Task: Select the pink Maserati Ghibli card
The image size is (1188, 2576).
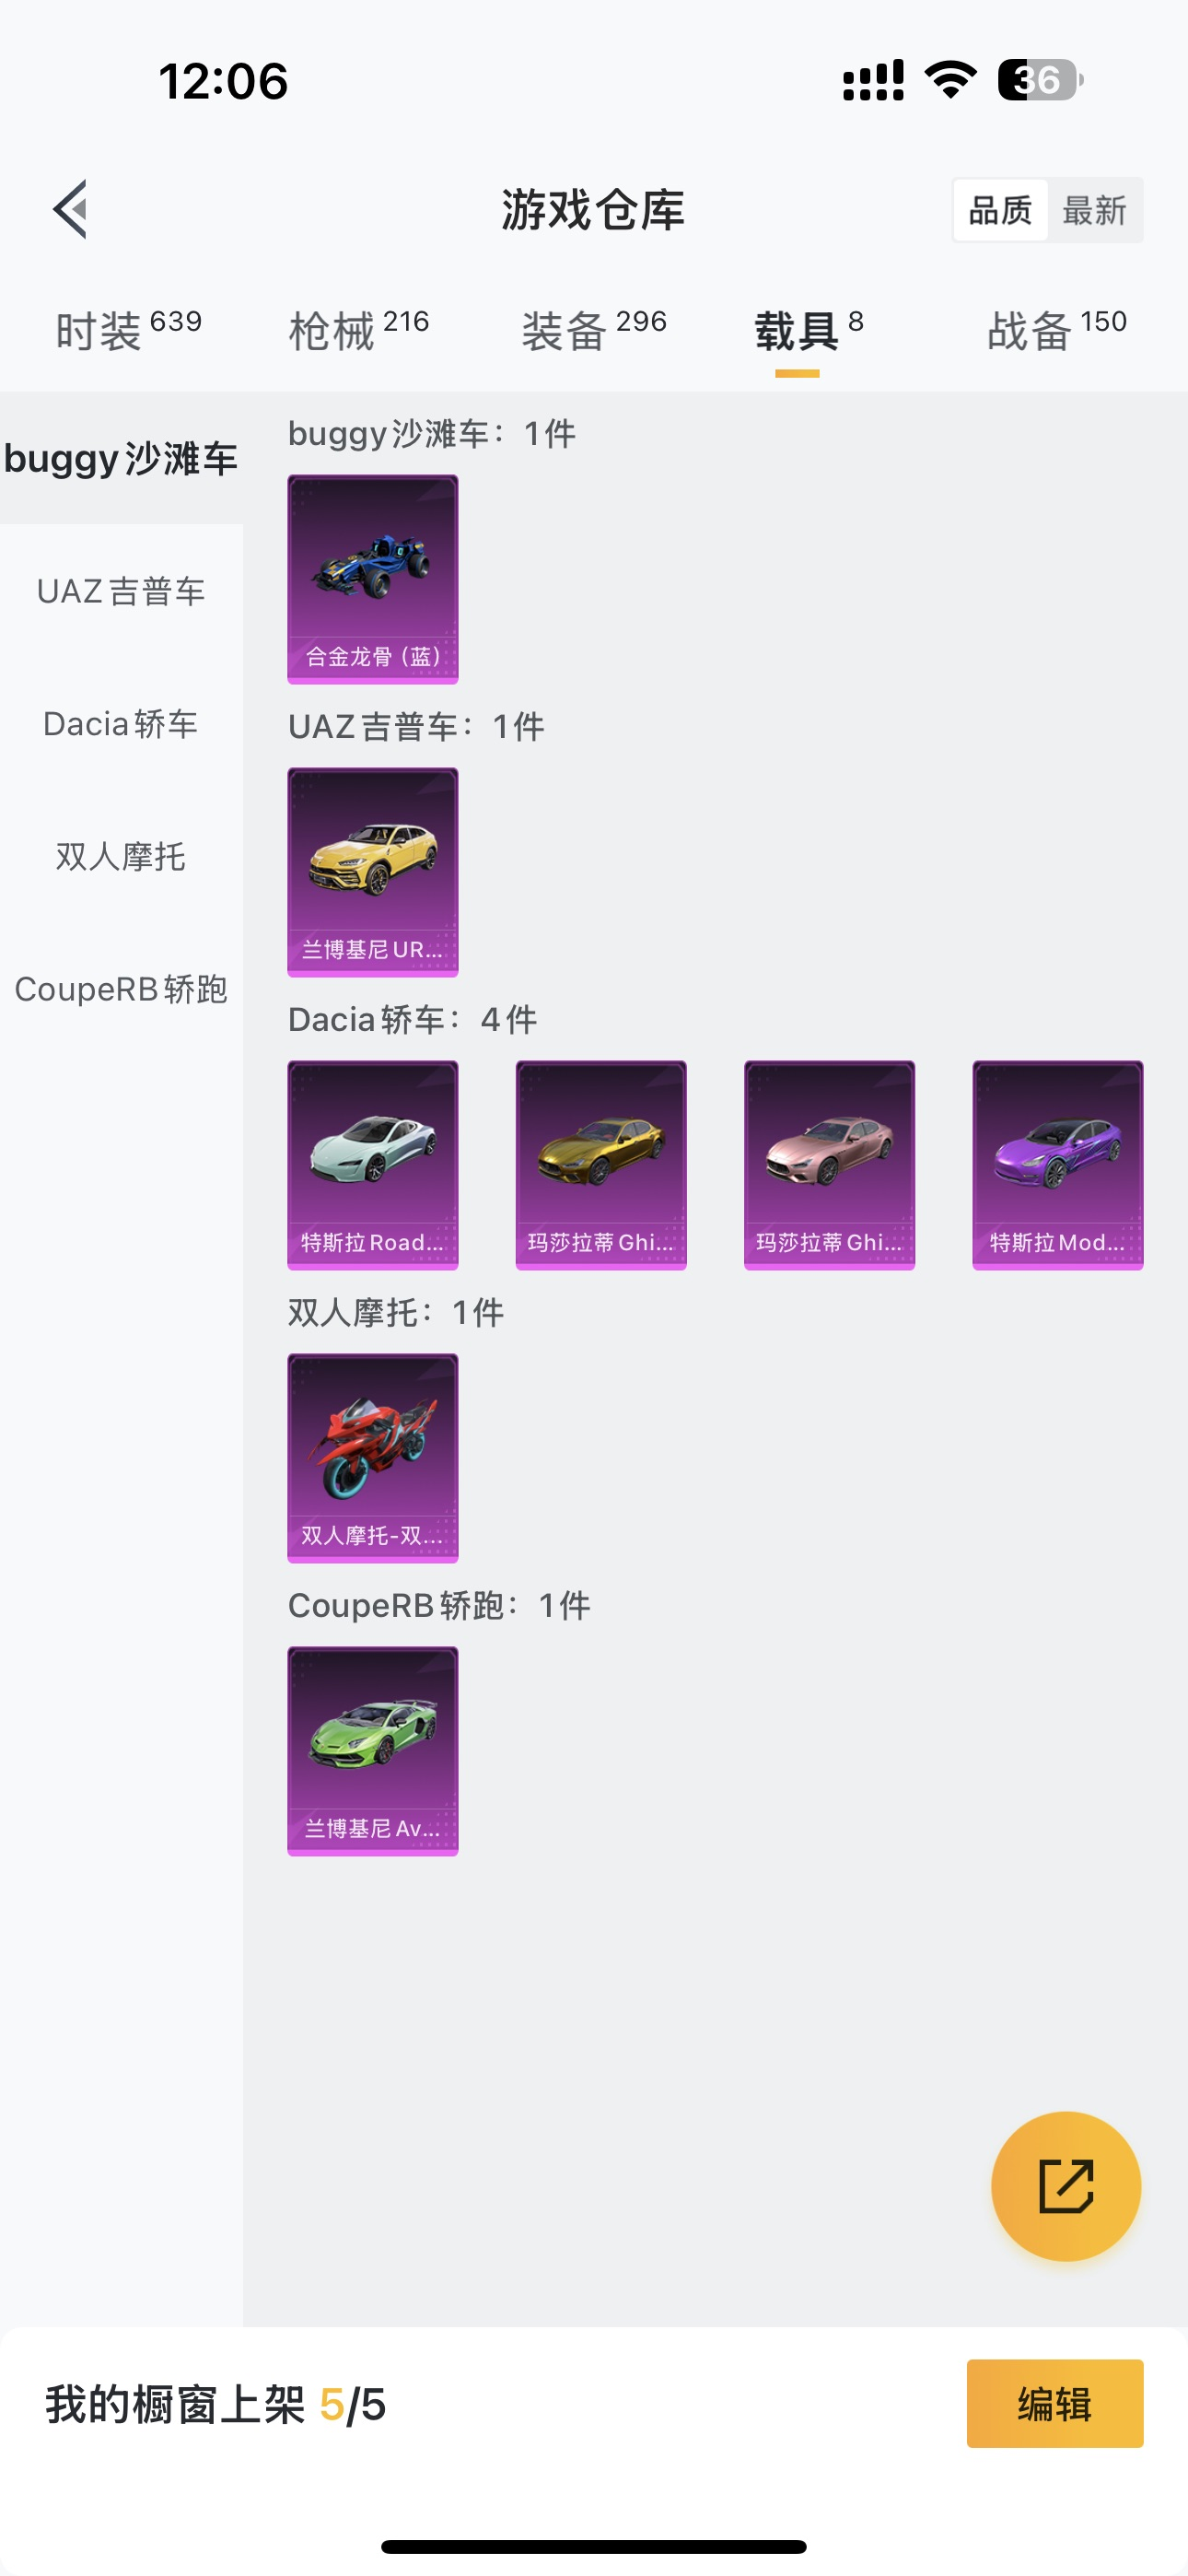Action: [829, 1165]
